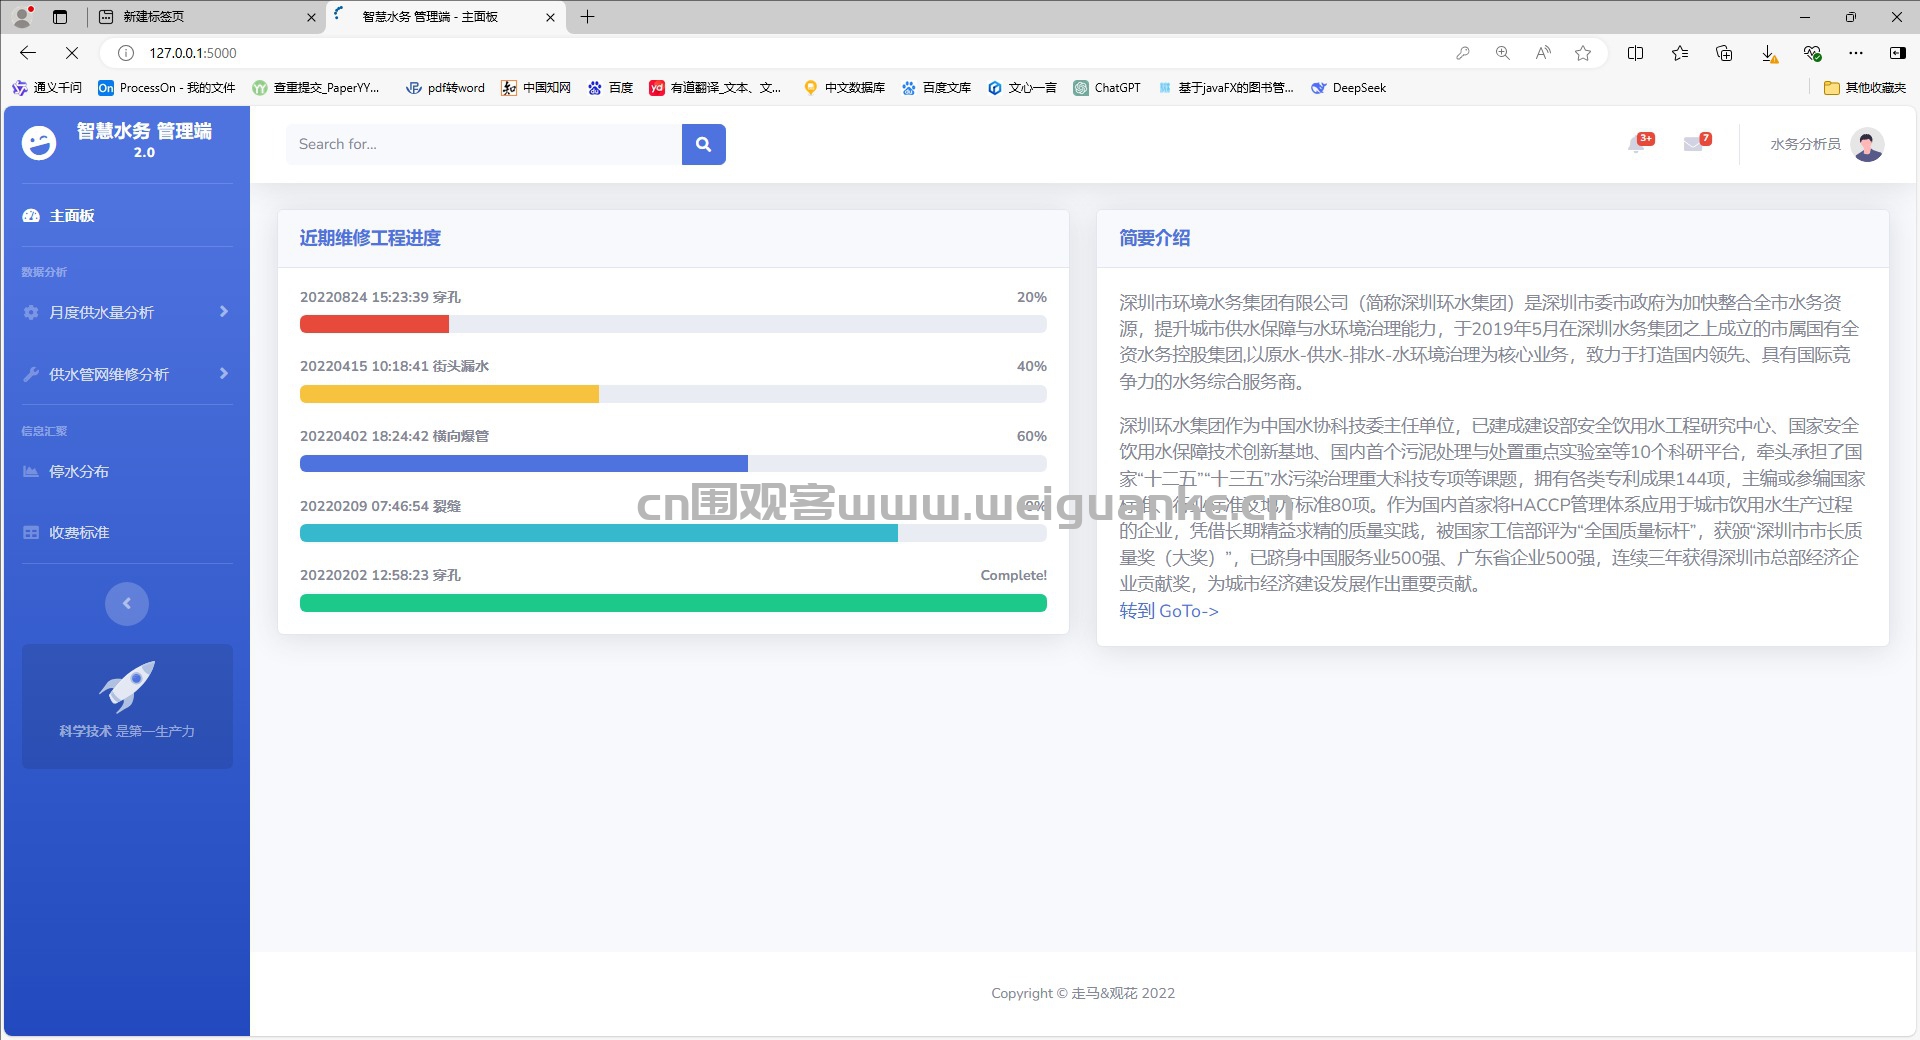Click the 简要介绍 card heading
1920x1040 pixels.
point(1154,238)
